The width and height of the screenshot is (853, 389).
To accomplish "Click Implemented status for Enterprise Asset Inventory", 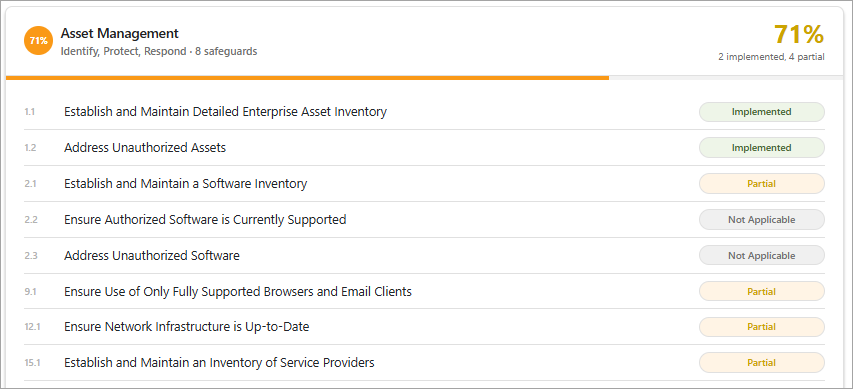I will pyautogui.click(x=762, y=112).
